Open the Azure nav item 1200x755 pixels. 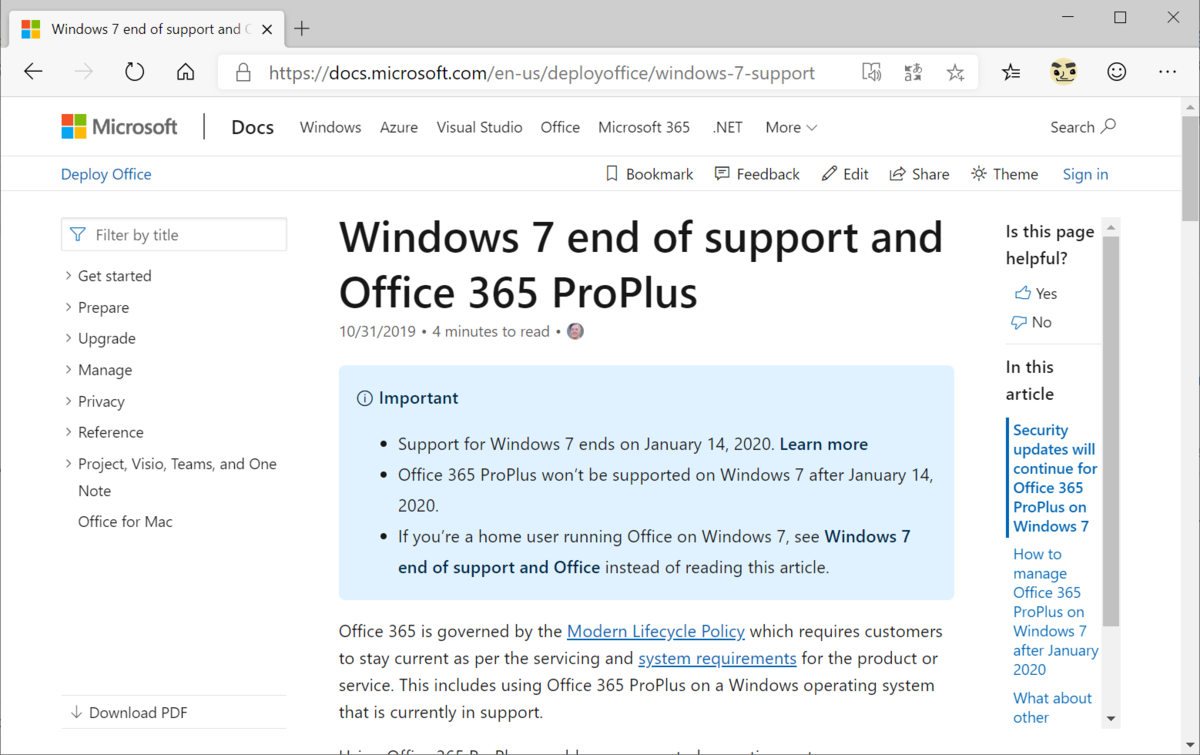(x=399, y=127)
